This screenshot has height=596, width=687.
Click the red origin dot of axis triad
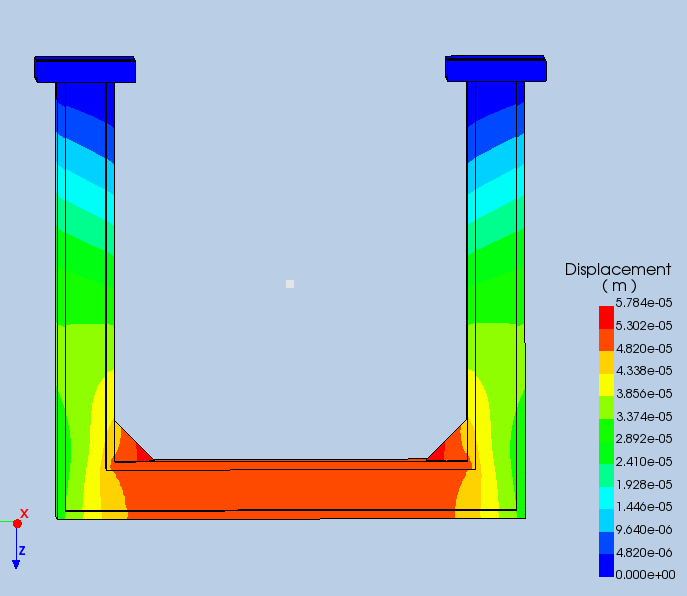click(x=17, y=524)
